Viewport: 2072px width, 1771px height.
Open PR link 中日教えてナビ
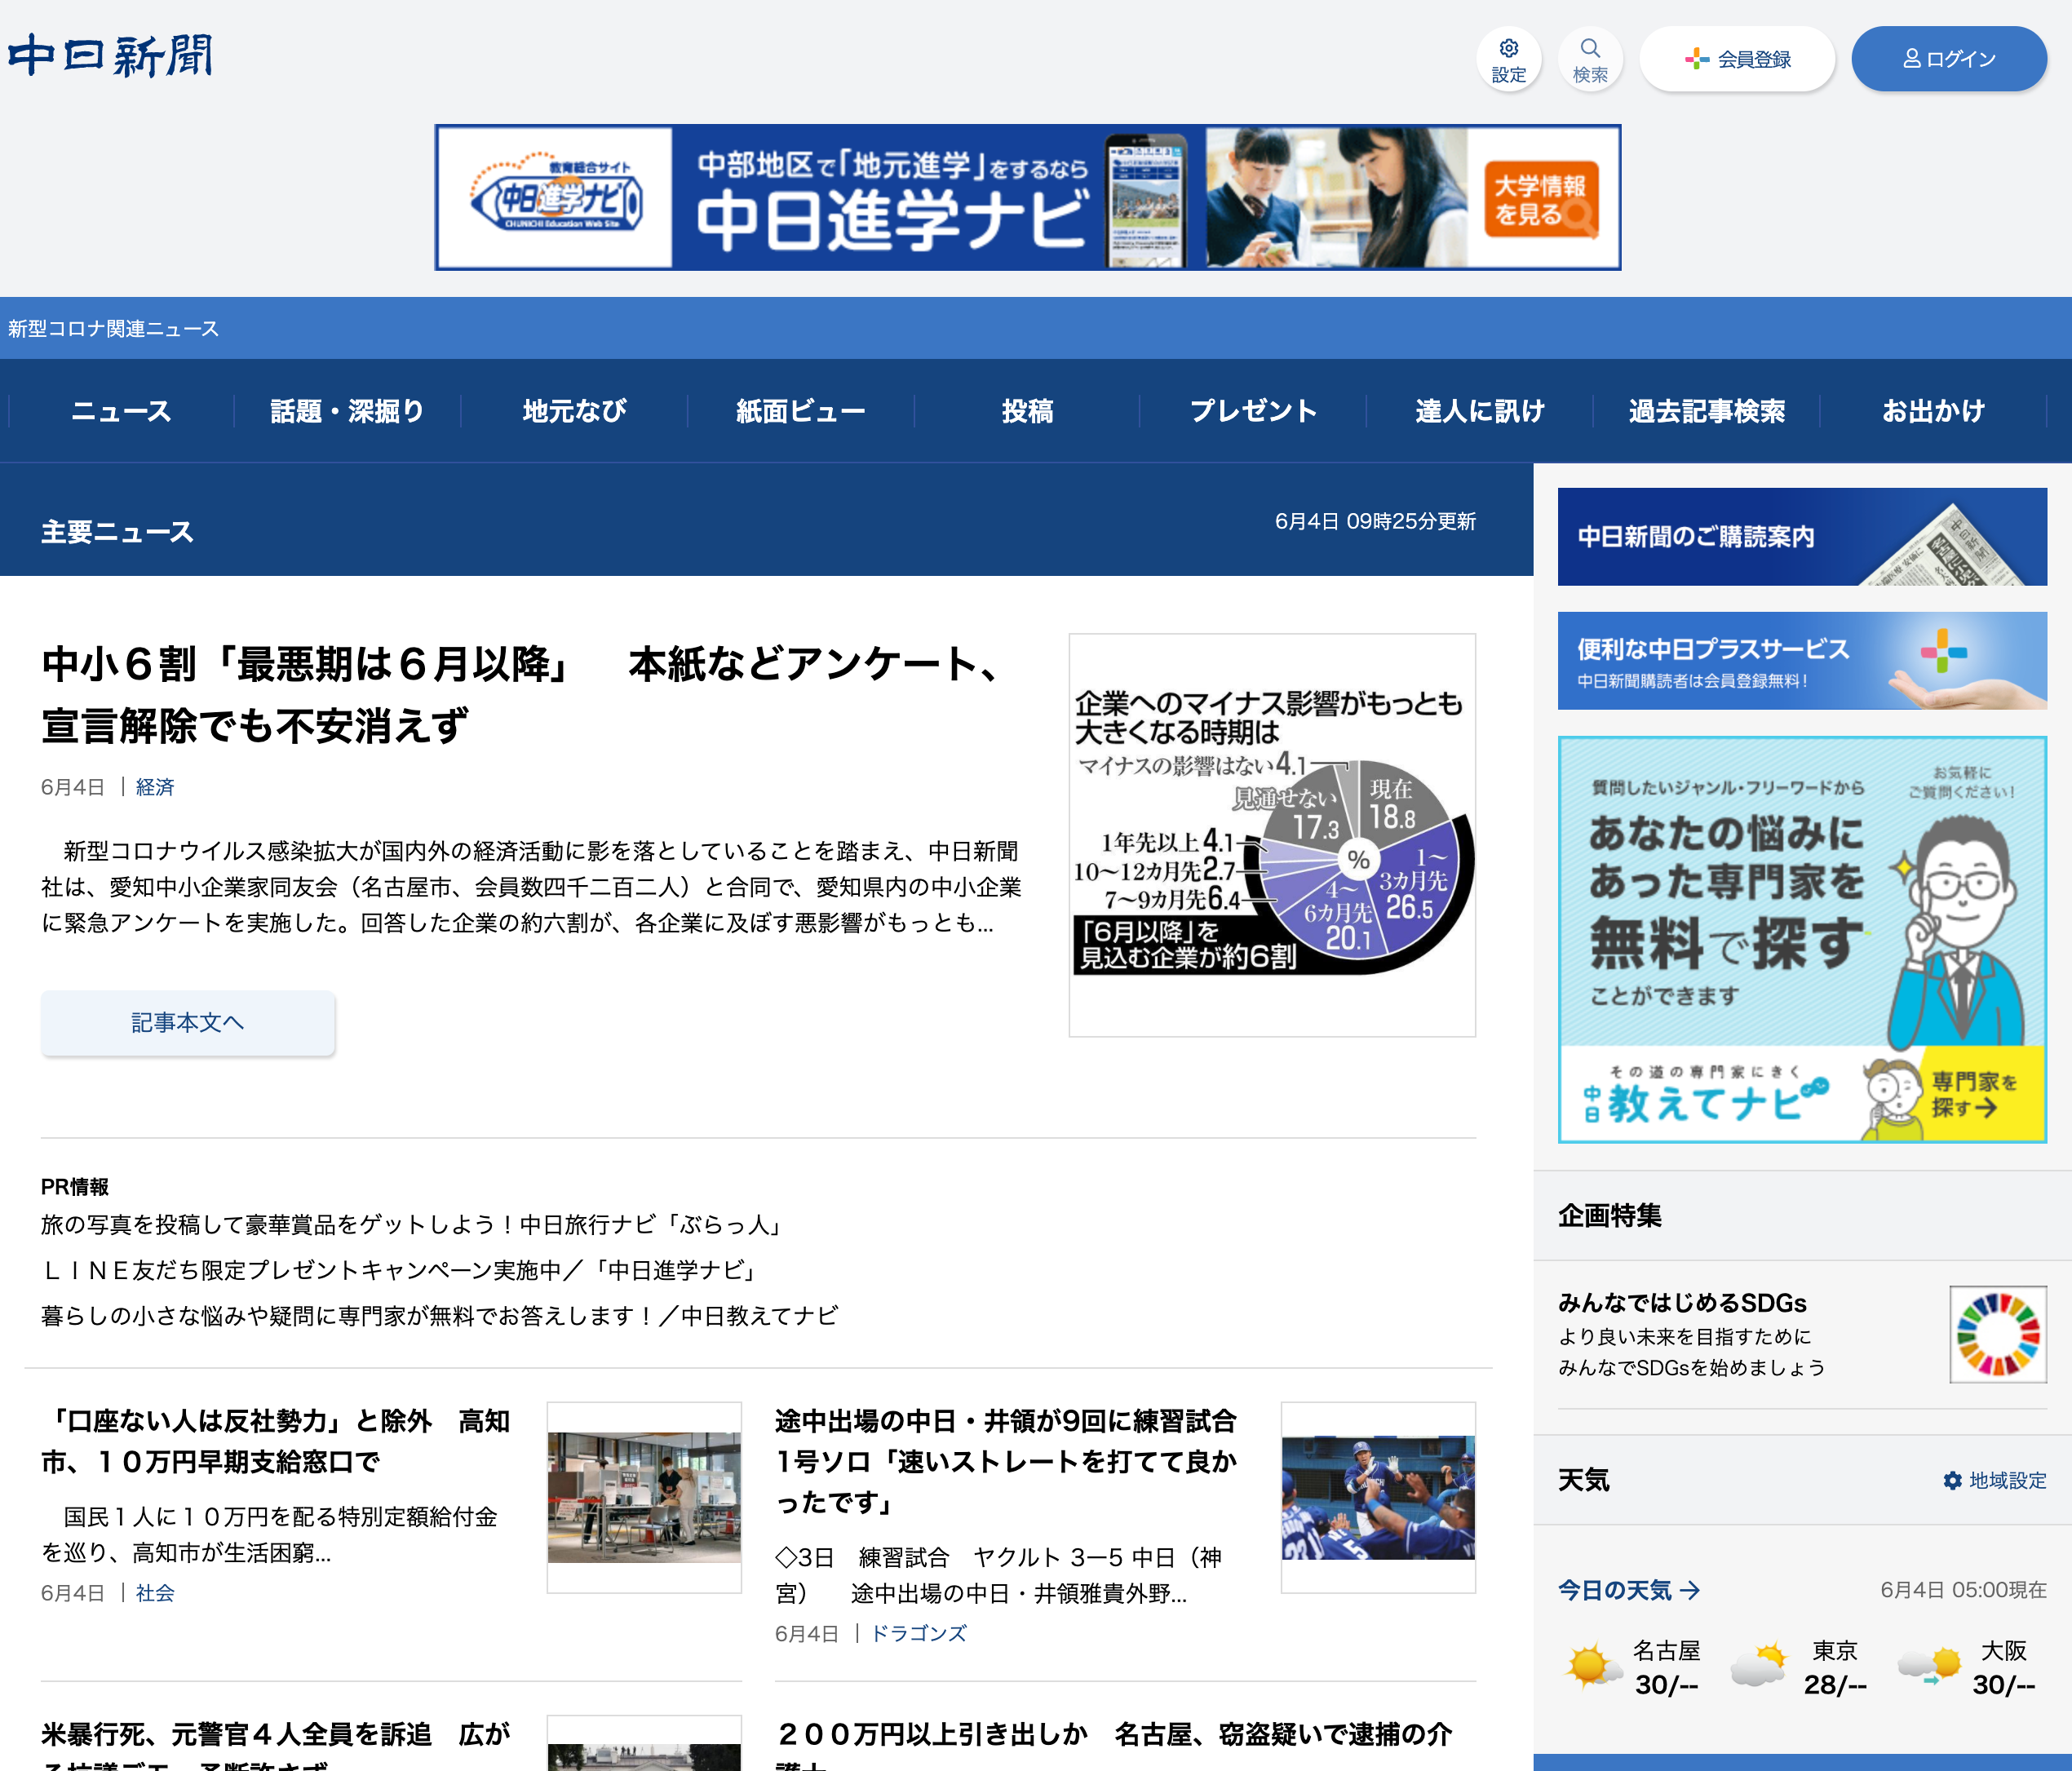click(439, 1316)
